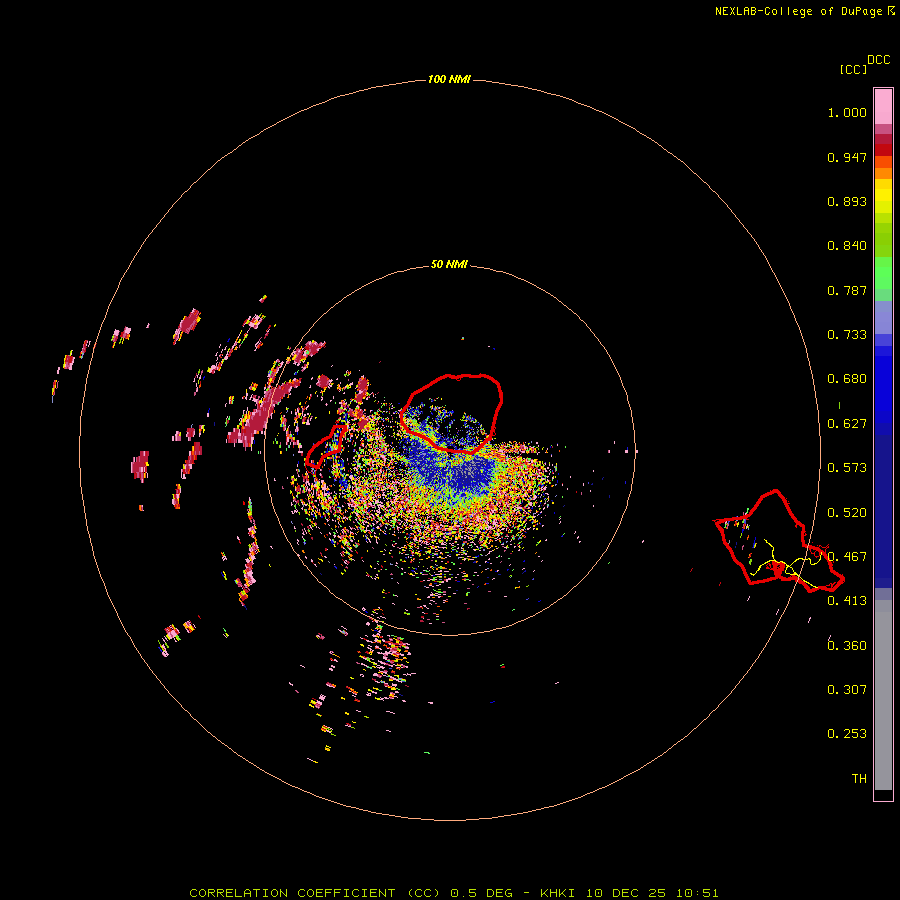The image size is (900, 900).
Task: Select the 100 NMI range ring label
Action: (449, 79)
